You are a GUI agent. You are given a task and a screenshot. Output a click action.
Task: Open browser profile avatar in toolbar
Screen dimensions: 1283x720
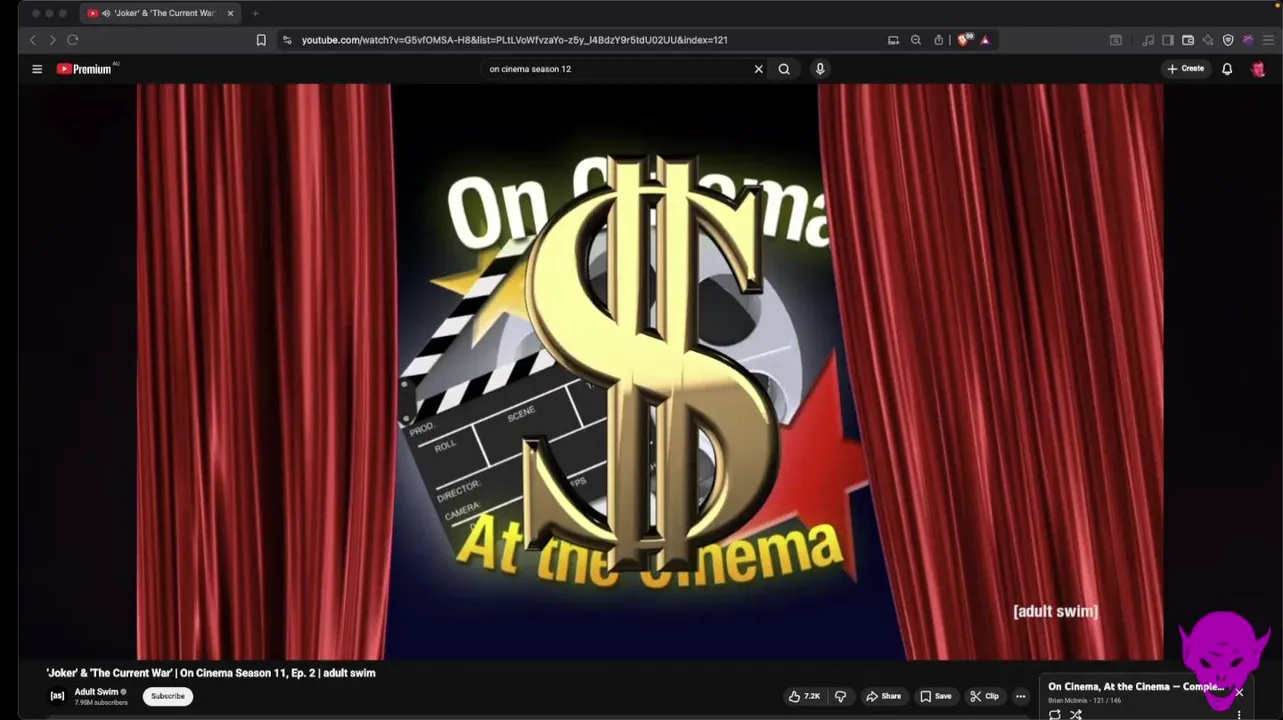click(x=1248, y=40)
